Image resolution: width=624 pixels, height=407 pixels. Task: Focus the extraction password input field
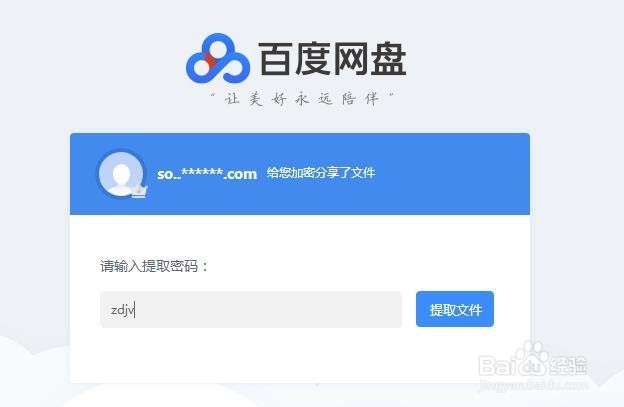[x=251, y=310]
